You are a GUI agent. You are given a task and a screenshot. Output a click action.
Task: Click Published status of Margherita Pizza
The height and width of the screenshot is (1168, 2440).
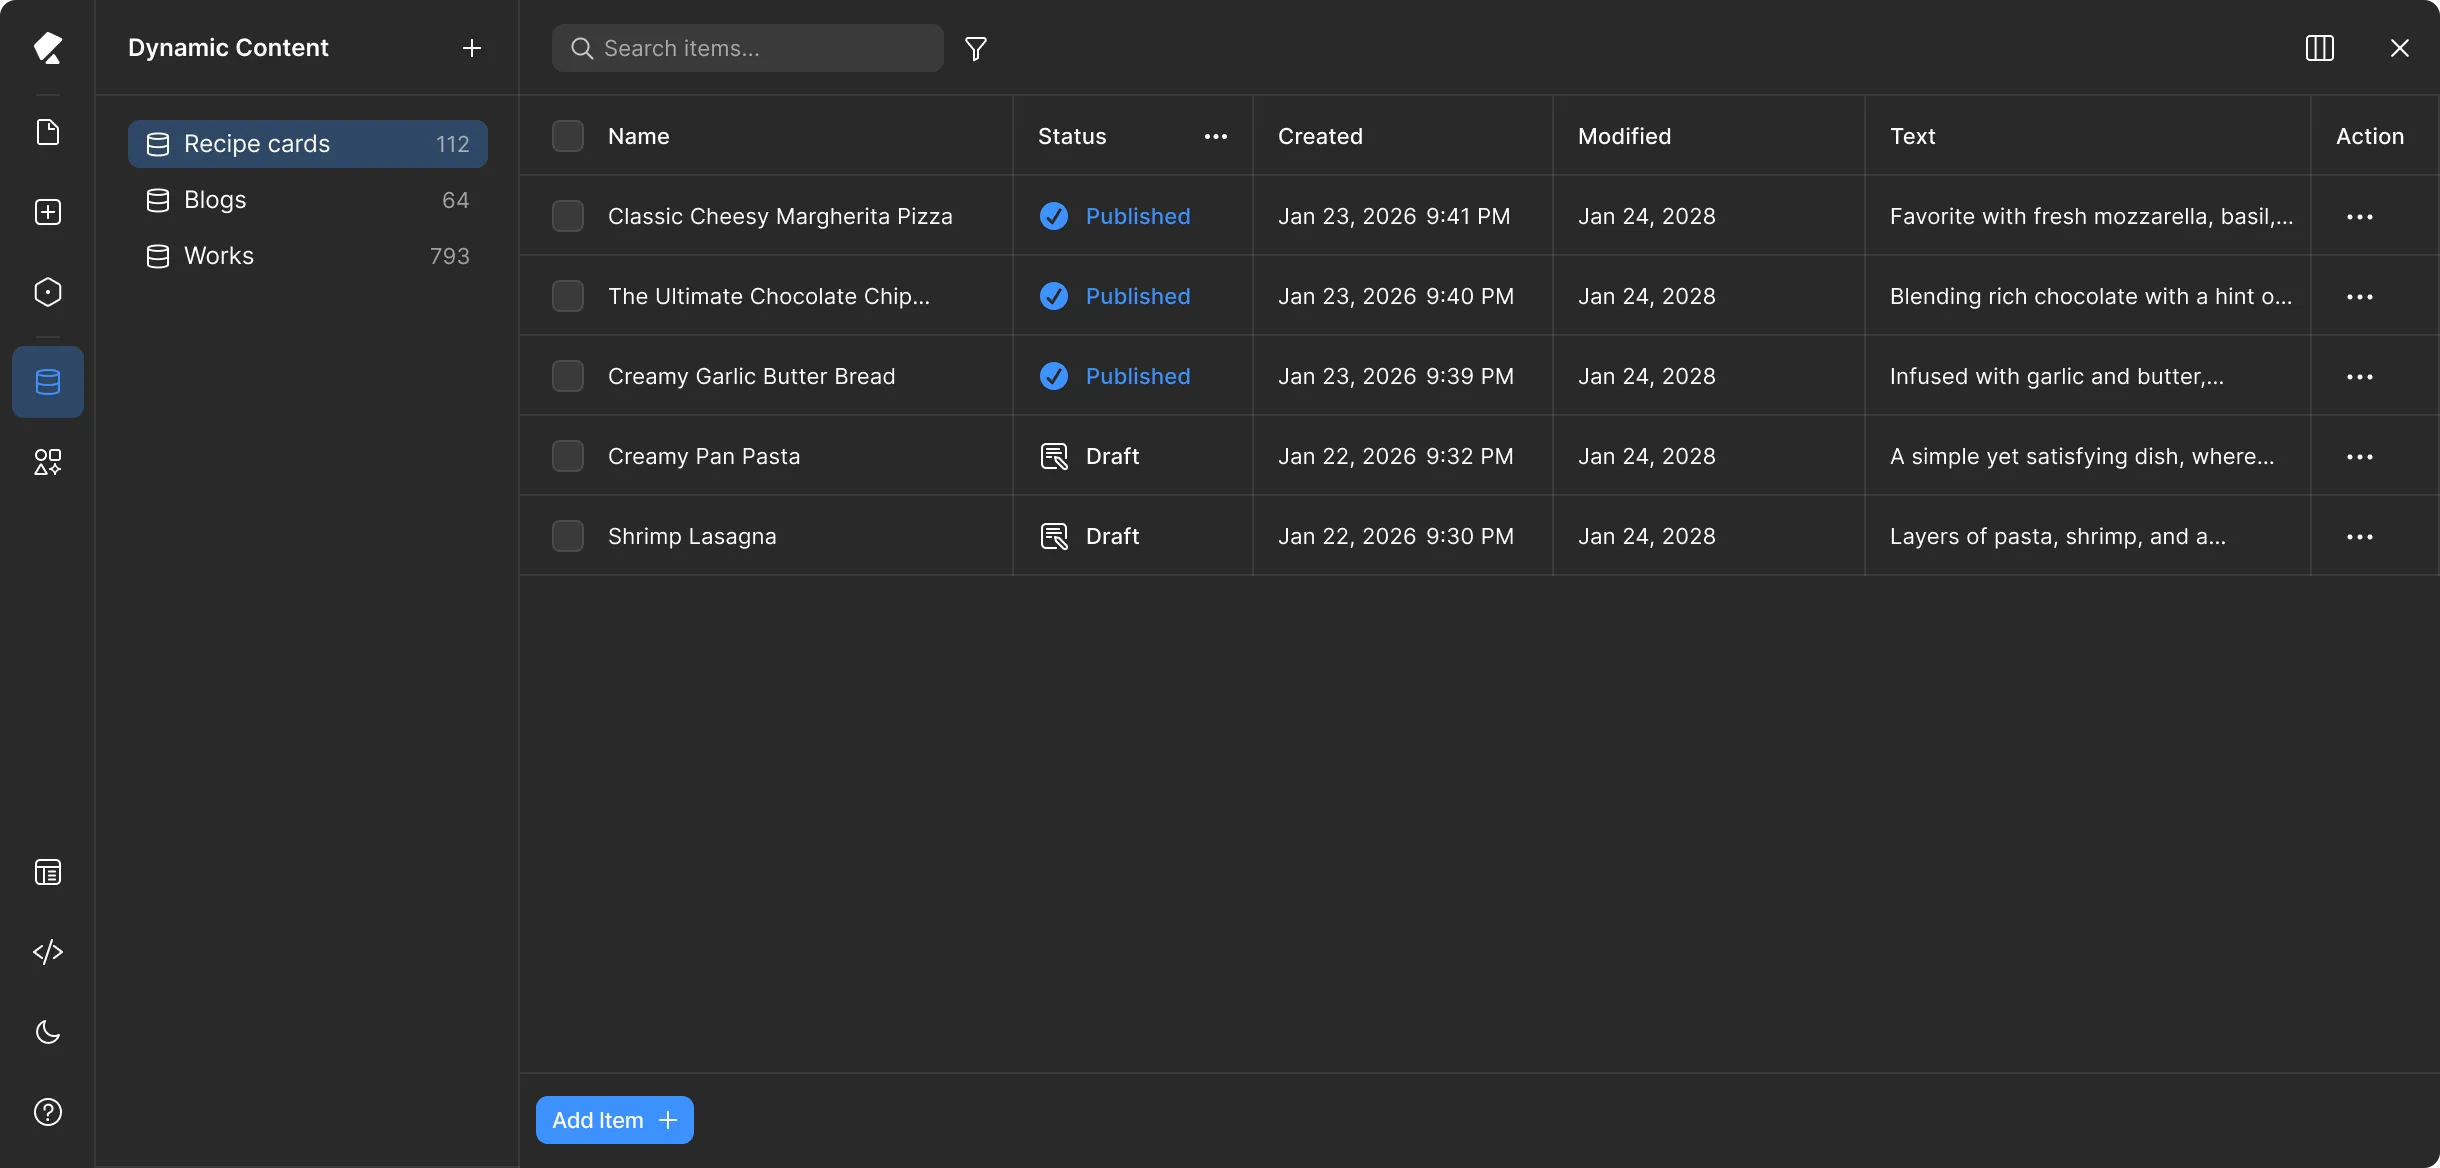(x=1114, y=216)
